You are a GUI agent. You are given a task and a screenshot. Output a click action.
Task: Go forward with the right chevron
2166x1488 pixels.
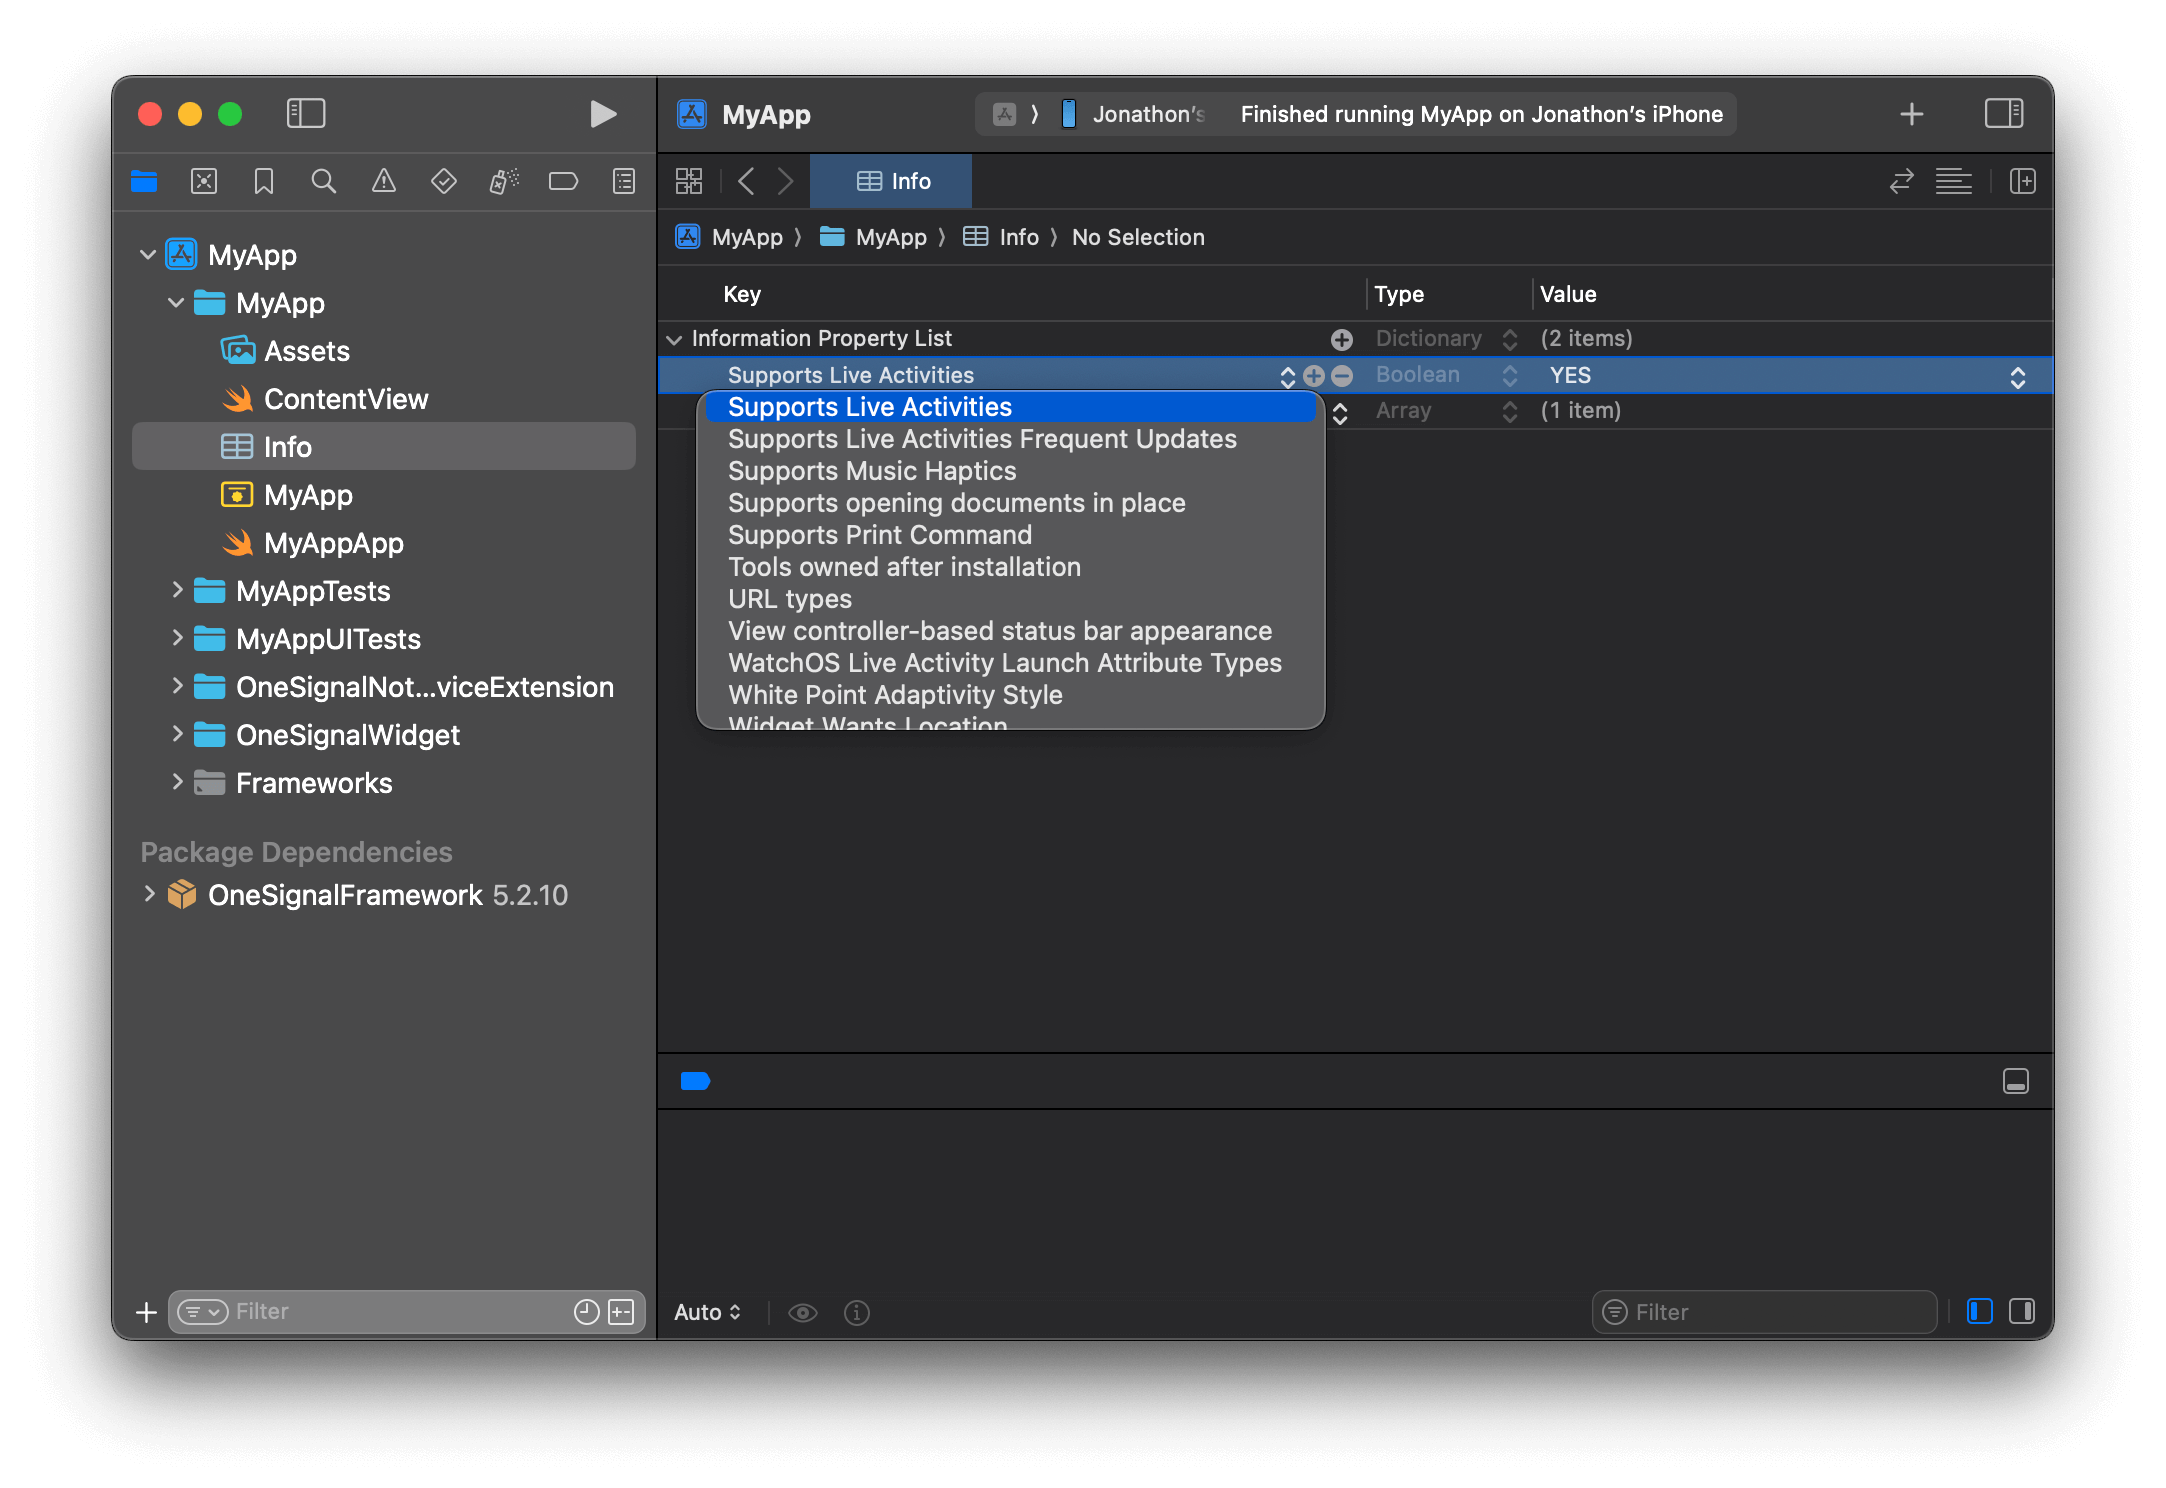(786, 181)
